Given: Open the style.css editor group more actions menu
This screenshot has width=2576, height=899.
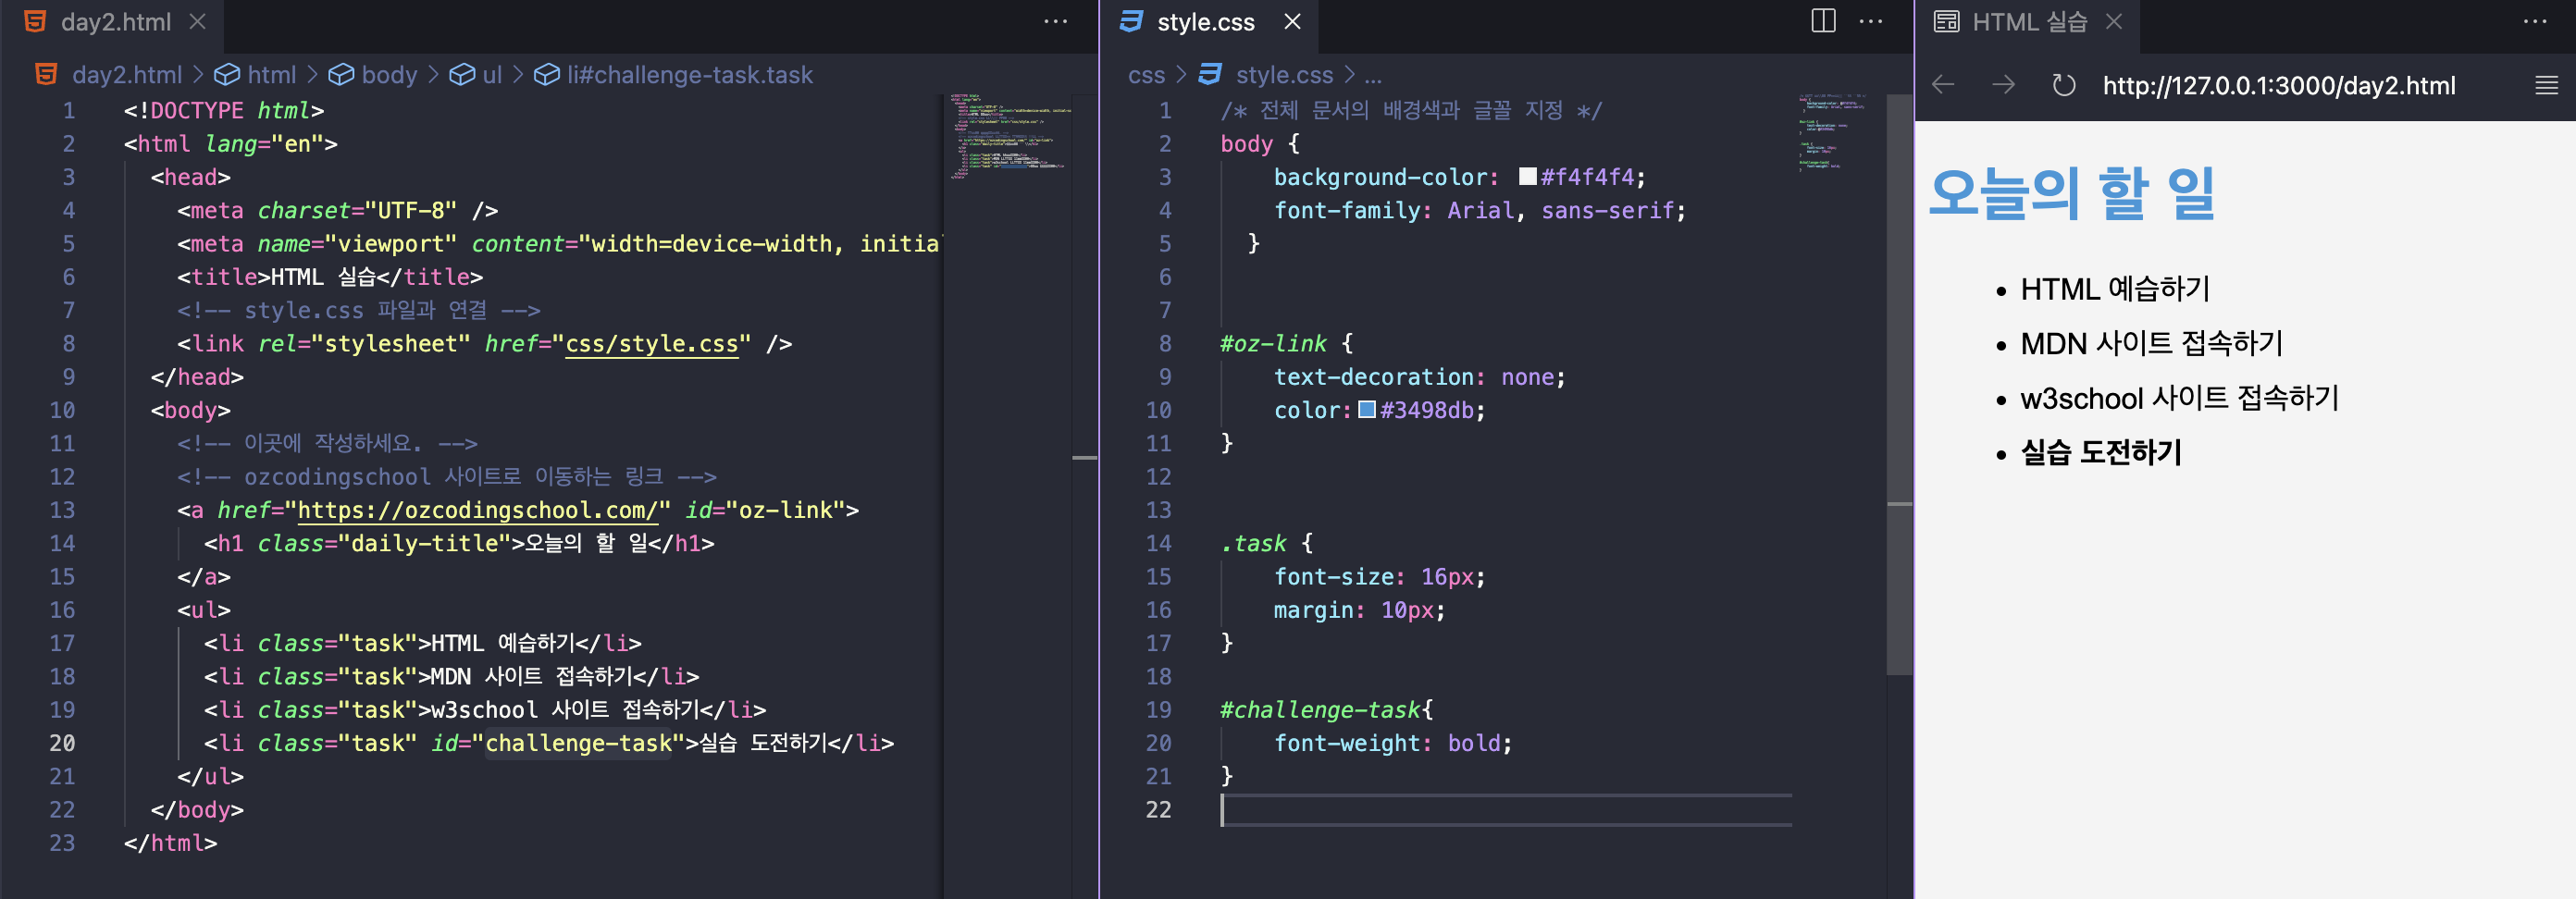Looking at the screenshot, I should (1870, 22).
